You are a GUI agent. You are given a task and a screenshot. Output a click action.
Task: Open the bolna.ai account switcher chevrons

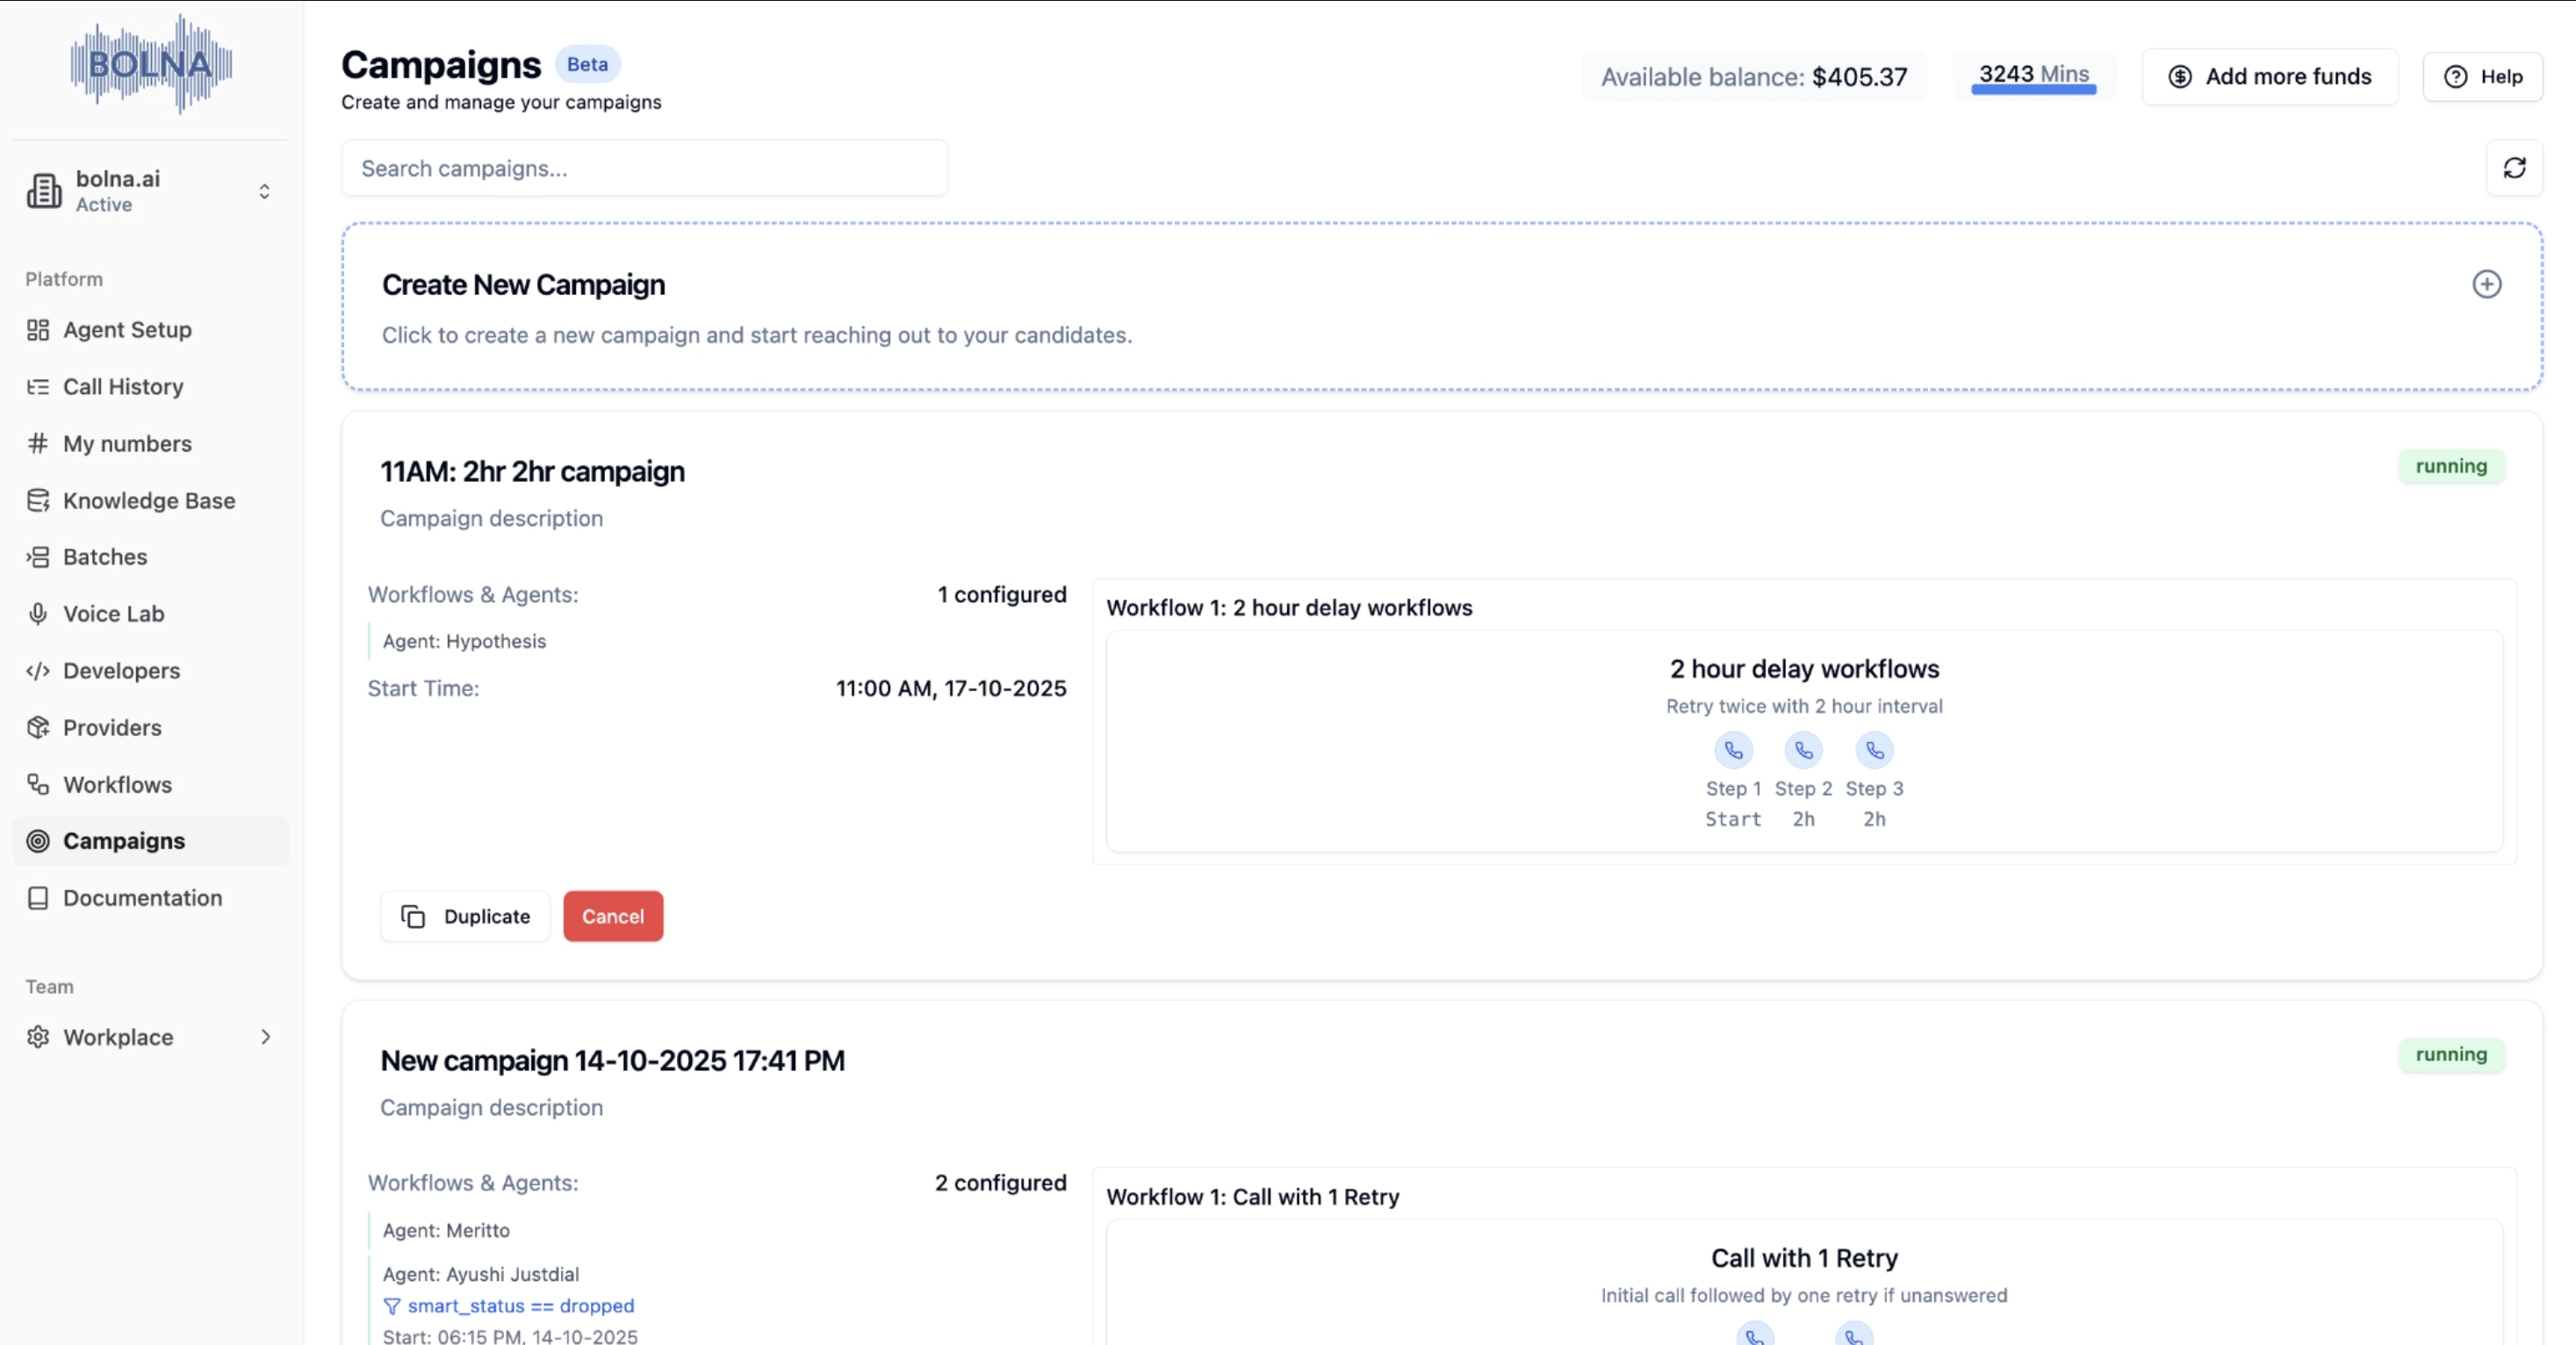264,191
